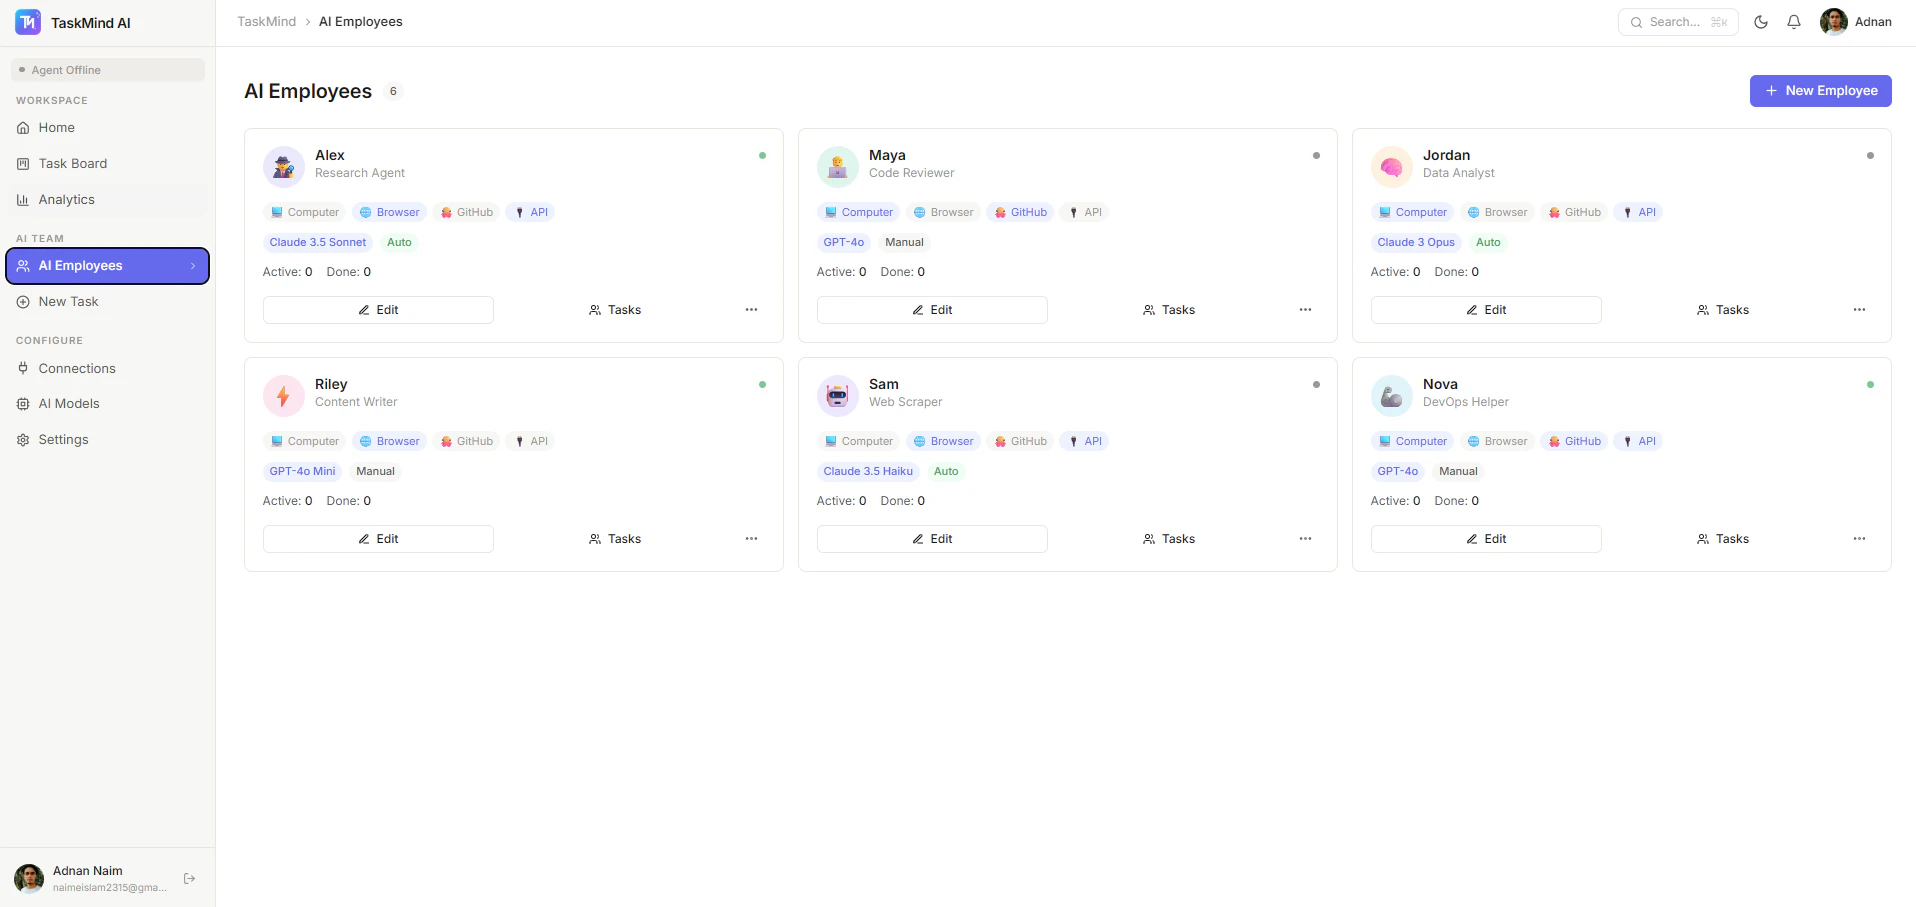
Task: Open Nova's more options ellipsis
Action: click(x=1859, y=539)
